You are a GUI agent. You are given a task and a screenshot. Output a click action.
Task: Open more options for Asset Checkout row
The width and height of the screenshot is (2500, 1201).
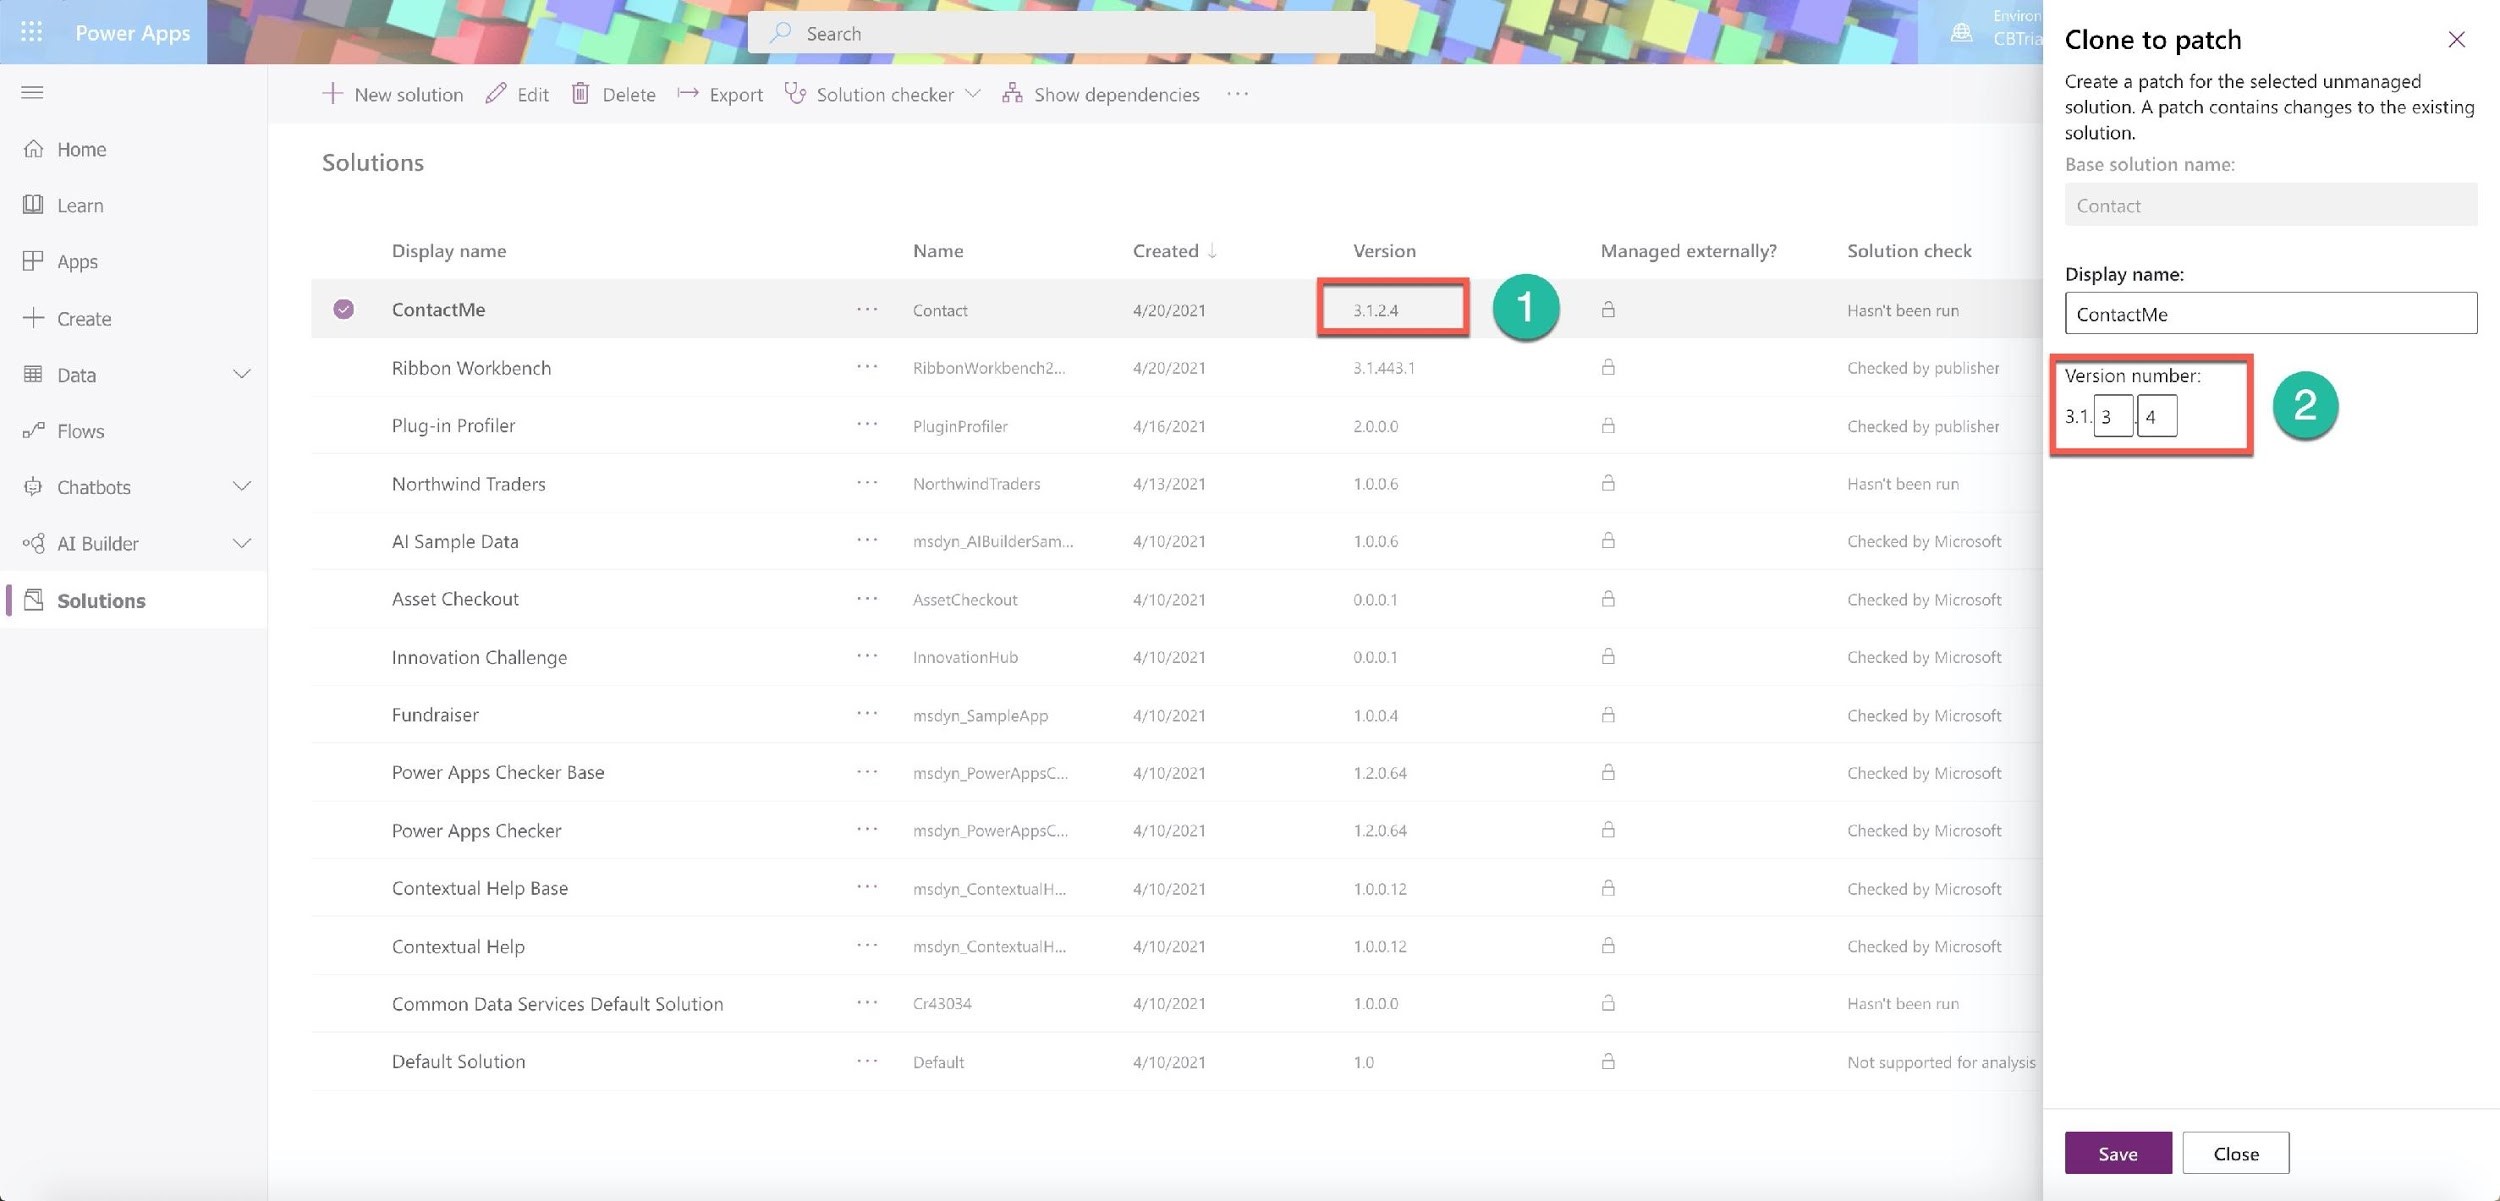pyautogui.click(x=867, y=599)
